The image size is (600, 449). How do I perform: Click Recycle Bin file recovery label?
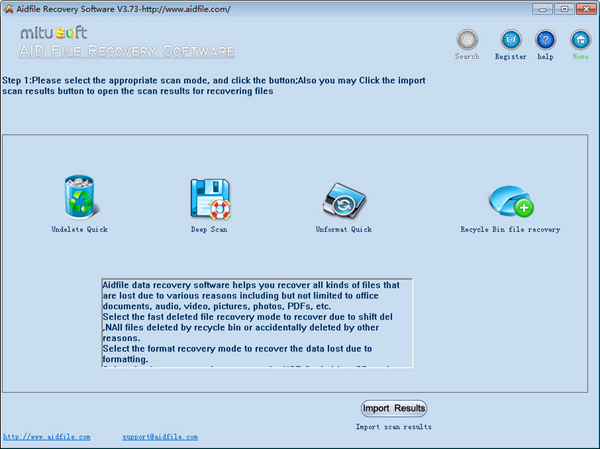510,229
